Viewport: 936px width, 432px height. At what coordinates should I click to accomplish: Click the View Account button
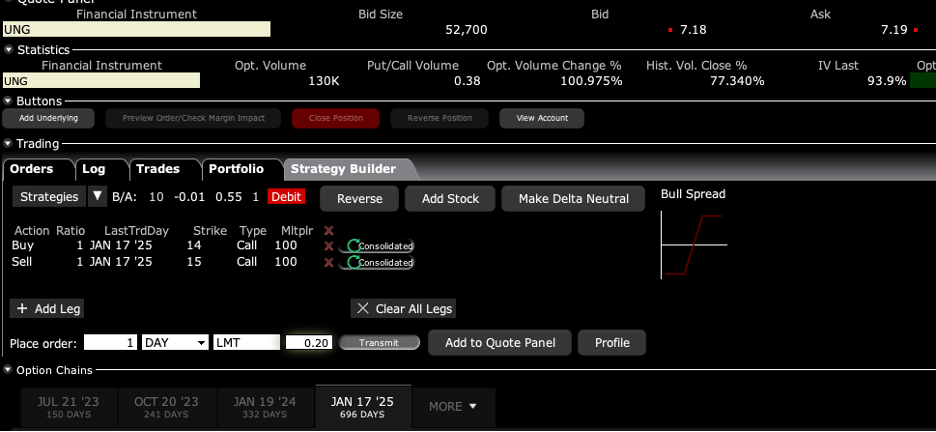[x=541, y=118]
